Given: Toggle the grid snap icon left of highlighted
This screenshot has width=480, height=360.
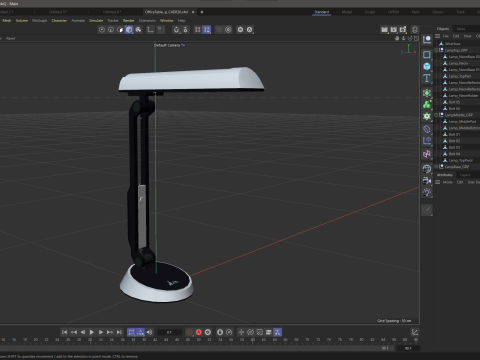Looking at the screenshot, I should point(198,30).
